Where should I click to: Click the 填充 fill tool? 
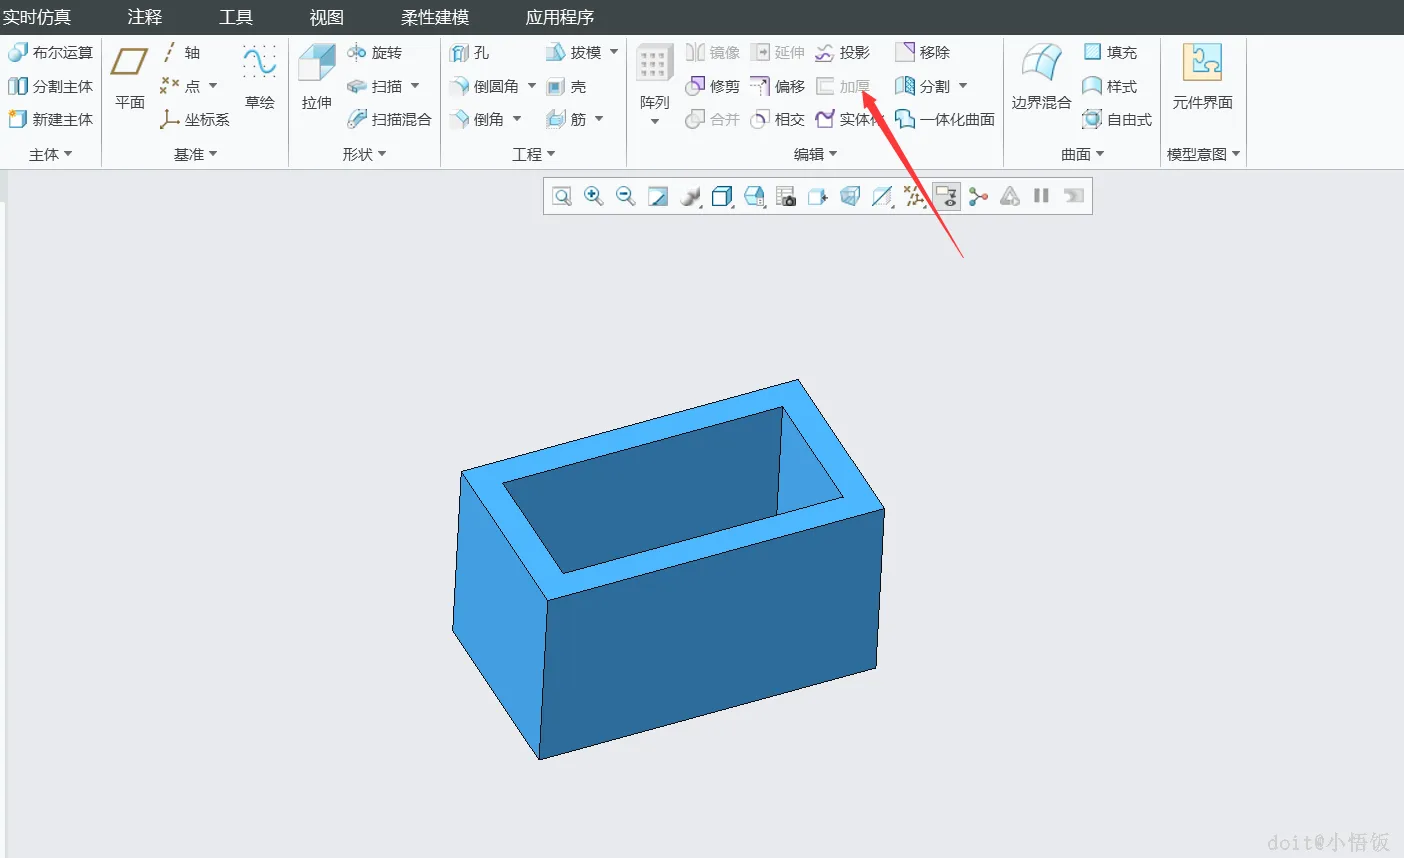tap(1110, 52)
